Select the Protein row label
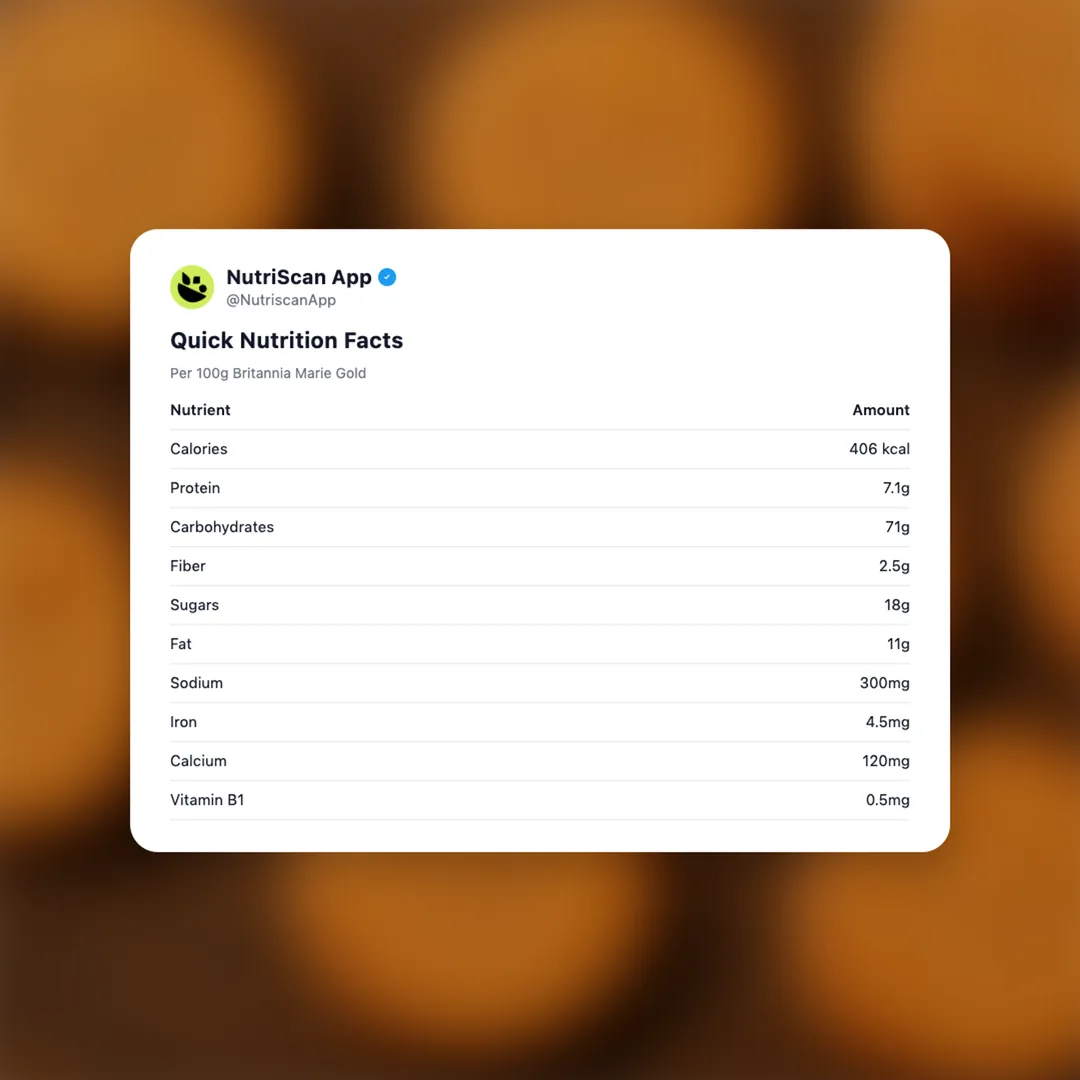The height and width of the screenshot is (1080, 1080). (195, 488)
